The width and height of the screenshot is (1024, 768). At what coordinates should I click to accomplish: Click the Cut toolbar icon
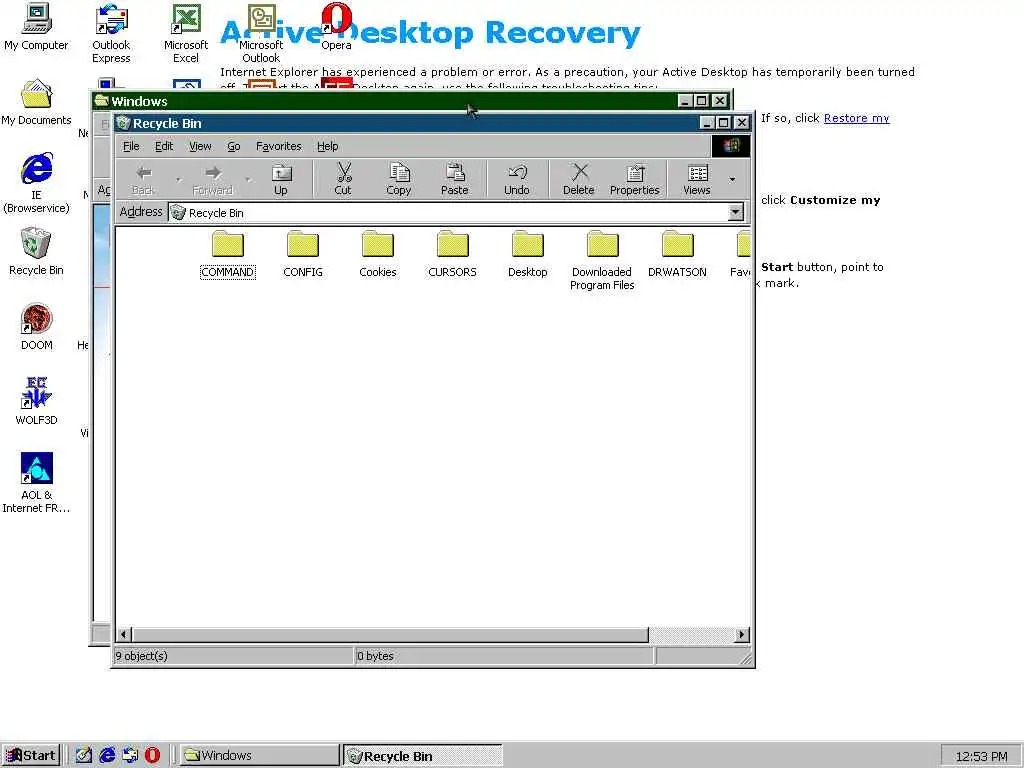(343, 179)
